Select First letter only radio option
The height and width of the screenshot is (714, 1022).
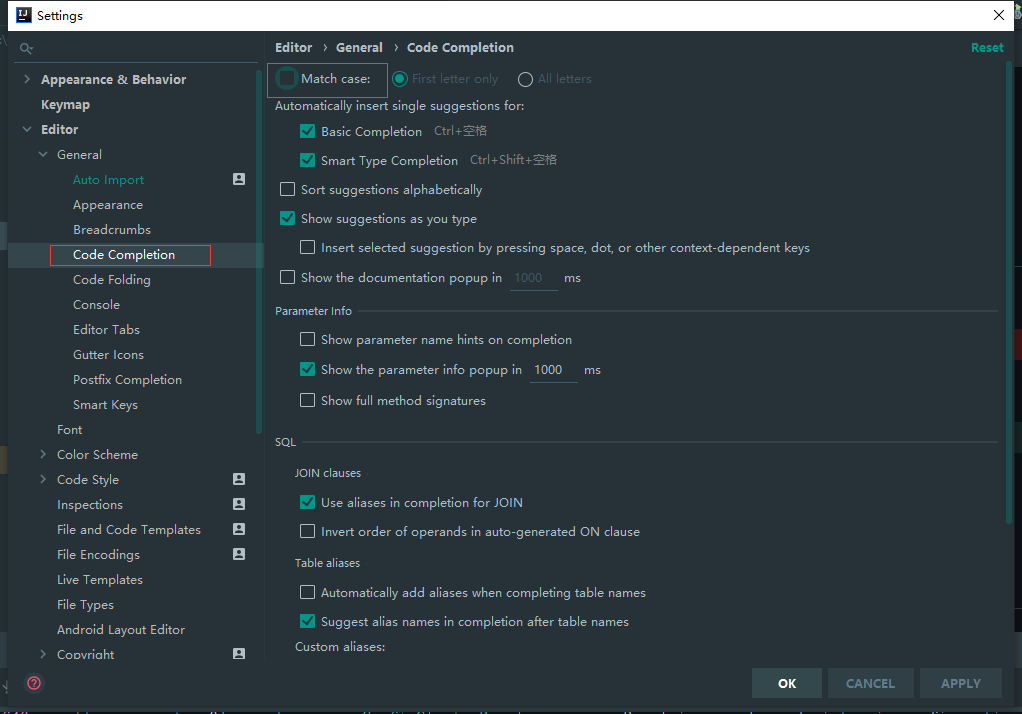pos(400,79)
